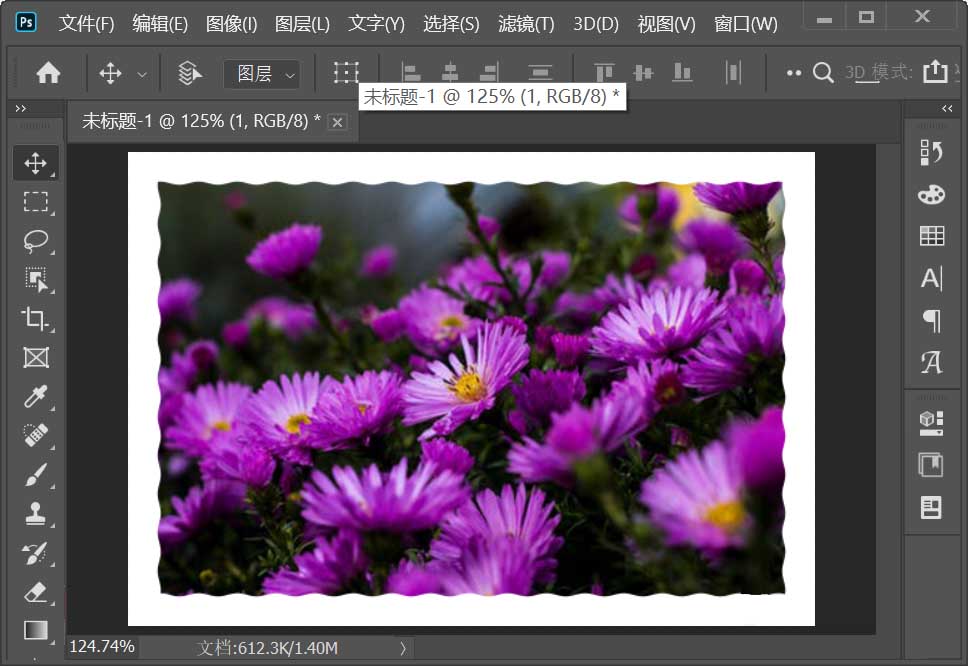
Task: Open document info chevron at status bar
Action: pos(404,647)
